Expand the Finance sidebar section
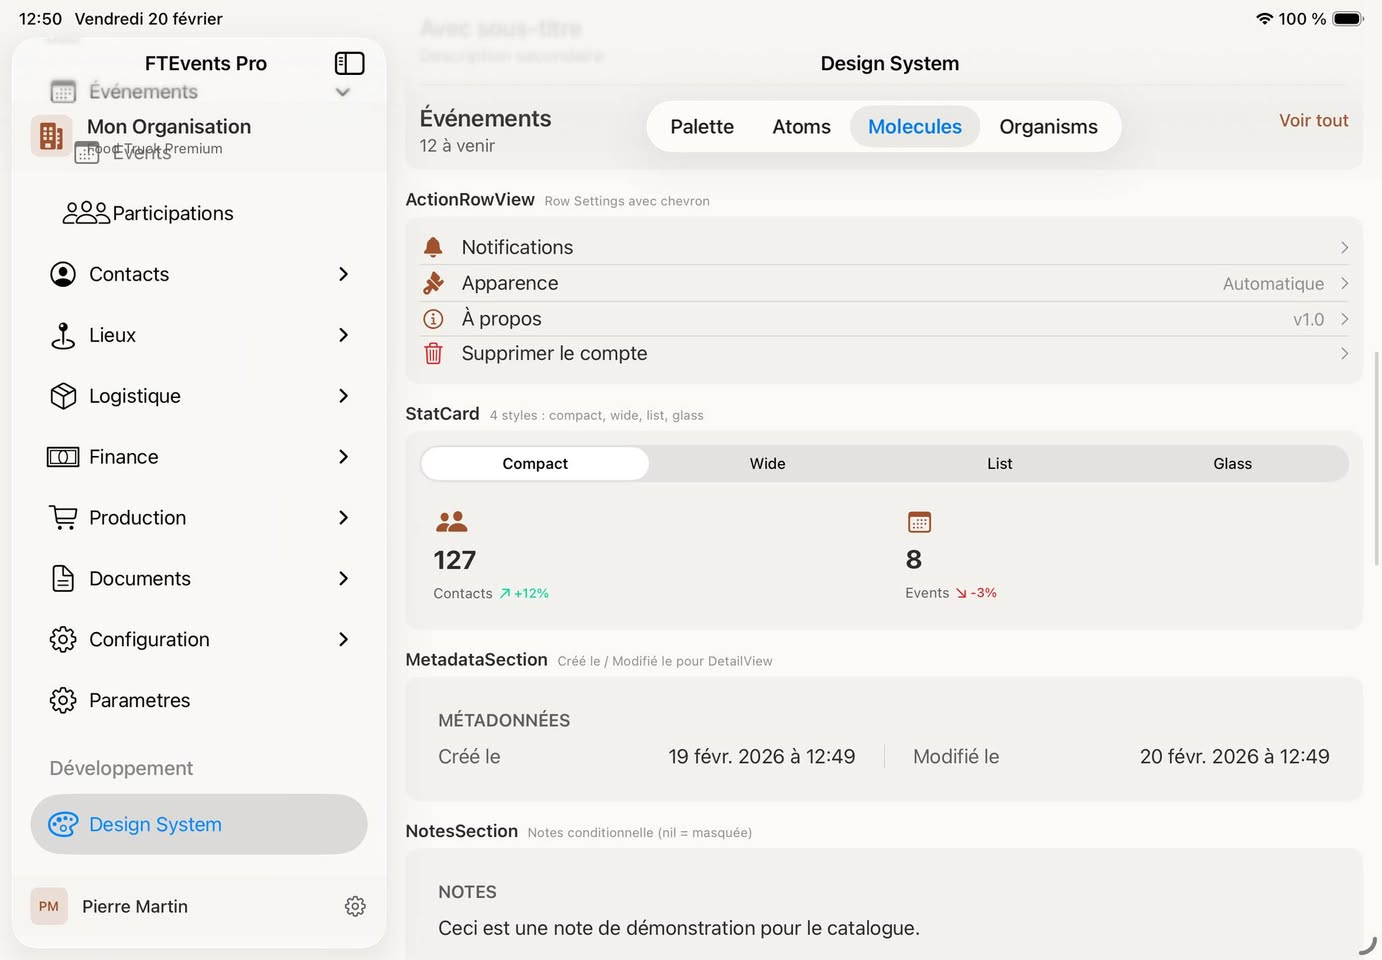This screenshot has height=960, width=1382. coord(343,457)
